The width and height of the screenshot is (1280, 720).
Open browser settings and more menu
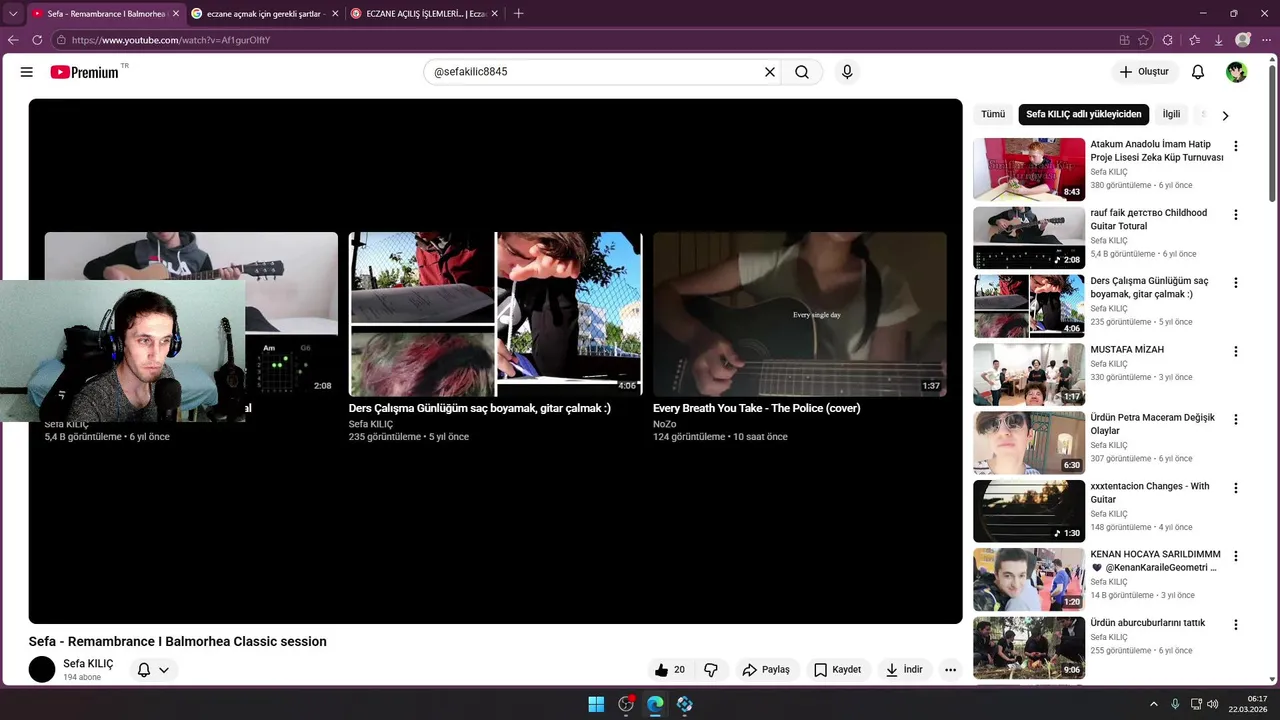(1266, 40)
